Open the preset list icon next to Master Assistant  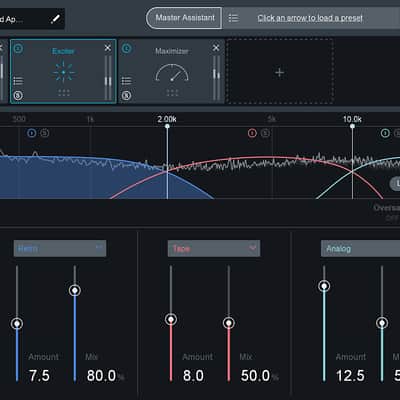click(233, 18)
